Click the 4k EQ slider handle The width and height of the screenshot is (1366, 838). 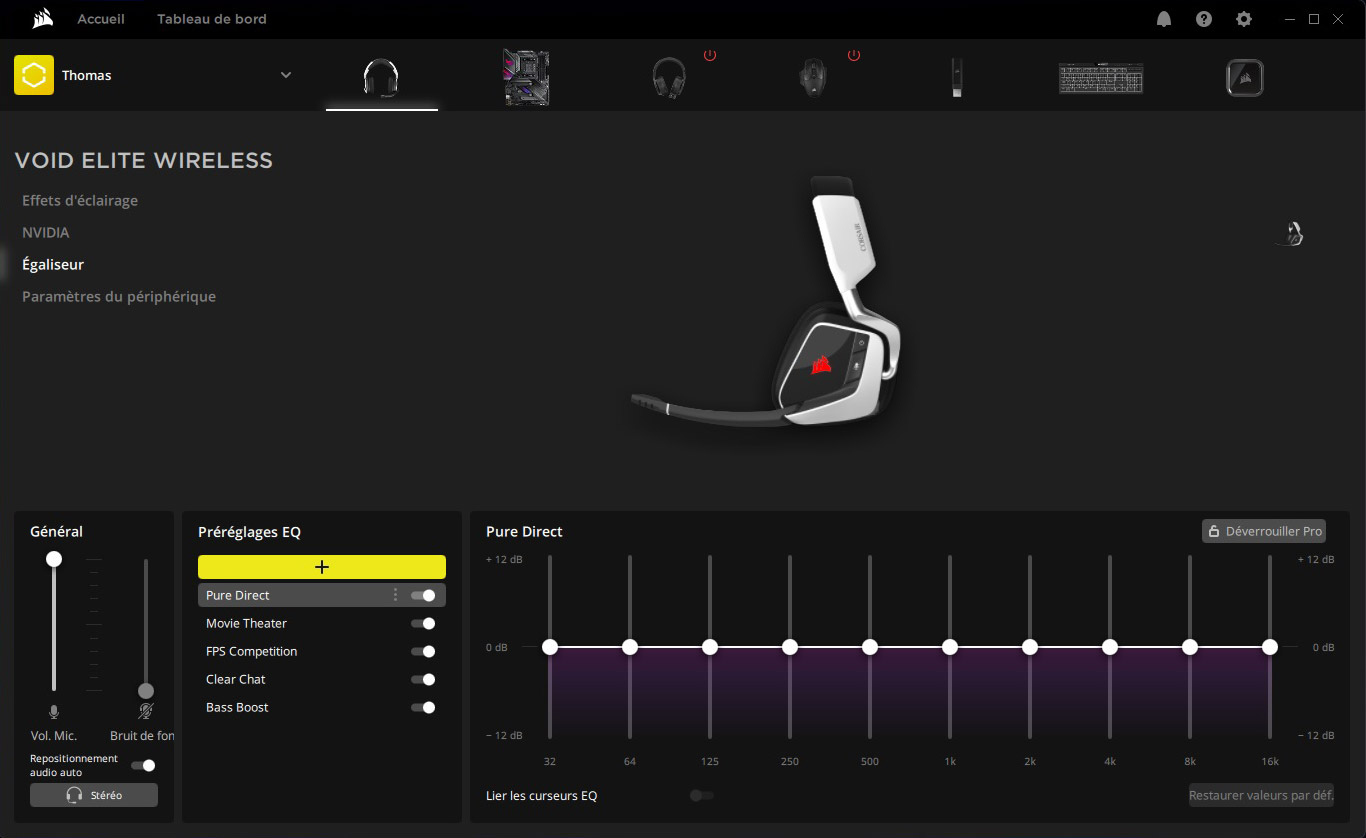click(1110, 647)
